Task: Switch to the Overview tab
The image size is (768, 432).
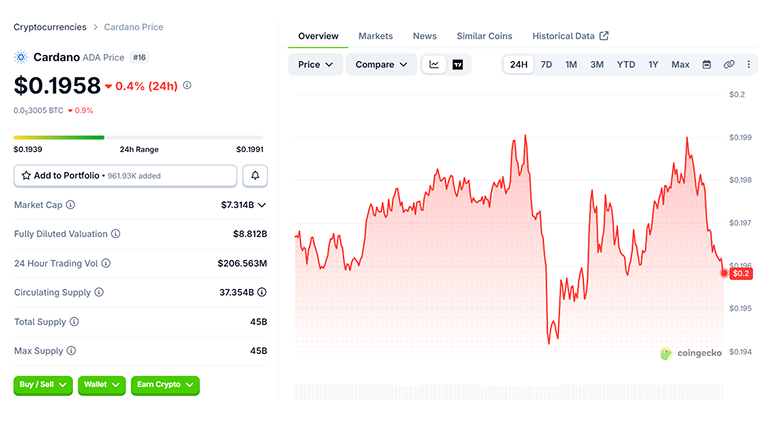Action: point(318,36)
